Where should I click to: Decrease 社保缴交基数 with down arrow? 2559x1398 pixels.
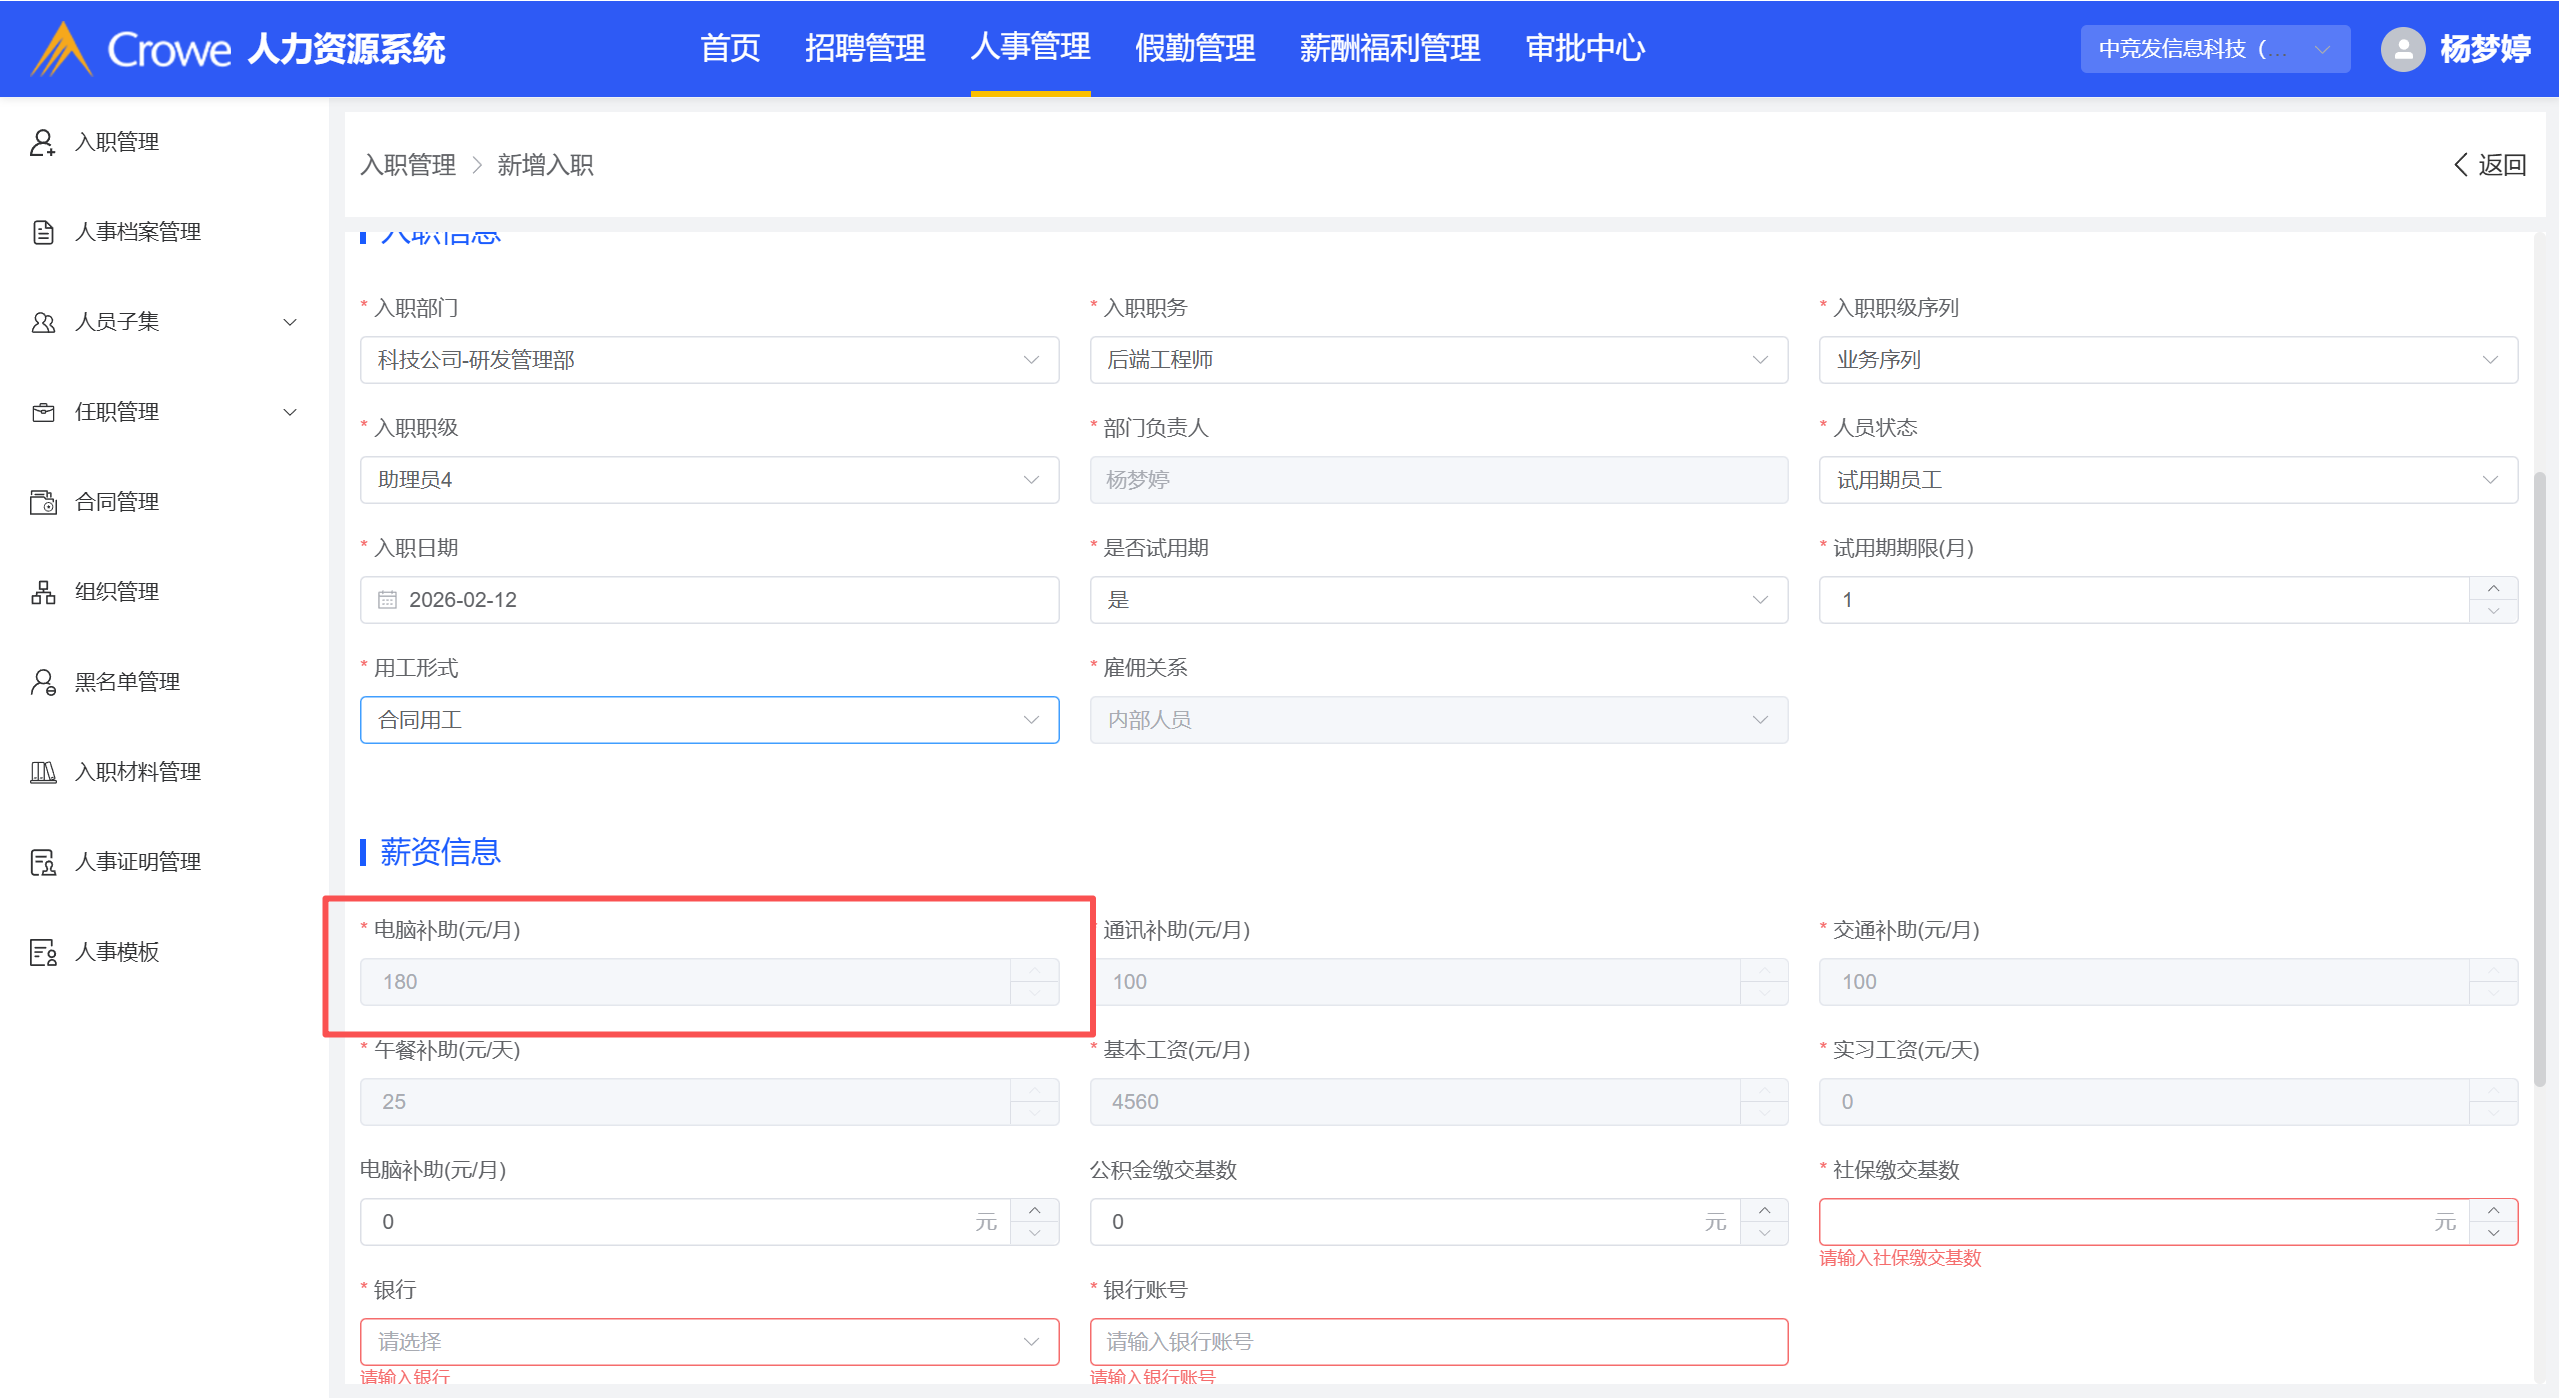[2493, 1233]
